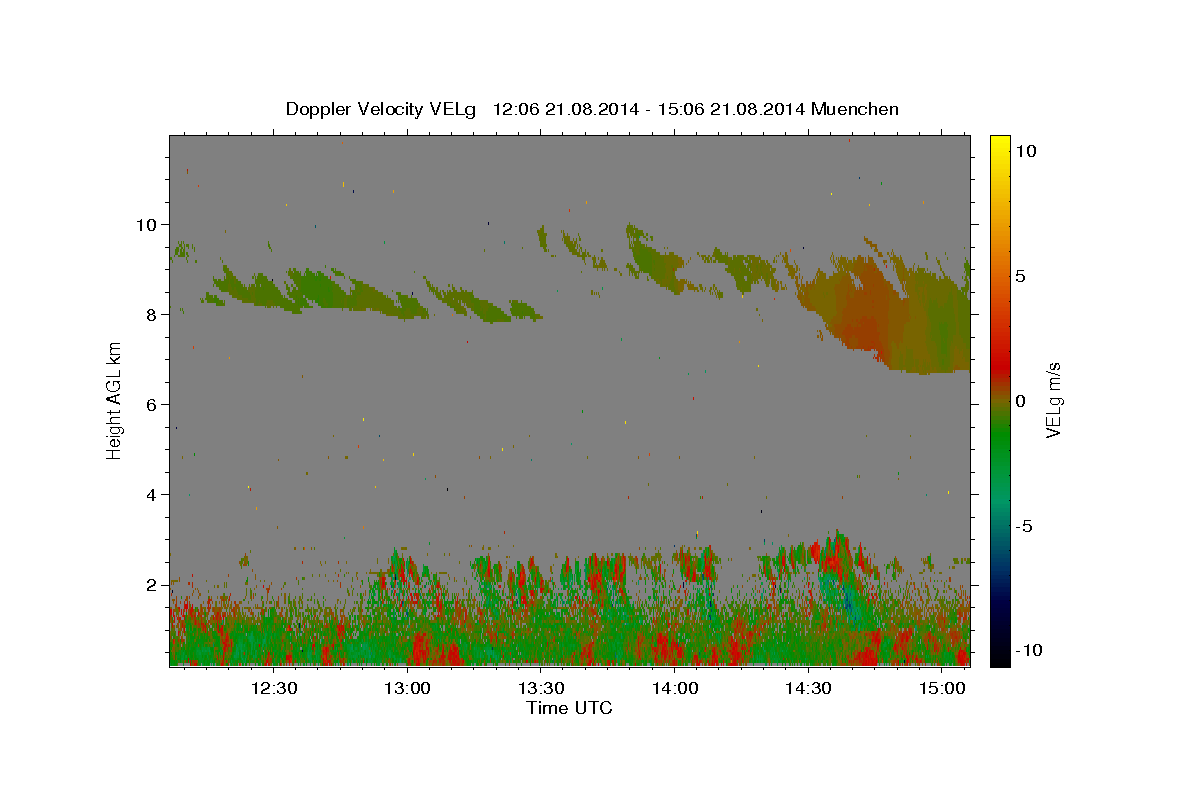Click the "Height AGL km" axis label
Screen dimensions: 1200x800
115,400
